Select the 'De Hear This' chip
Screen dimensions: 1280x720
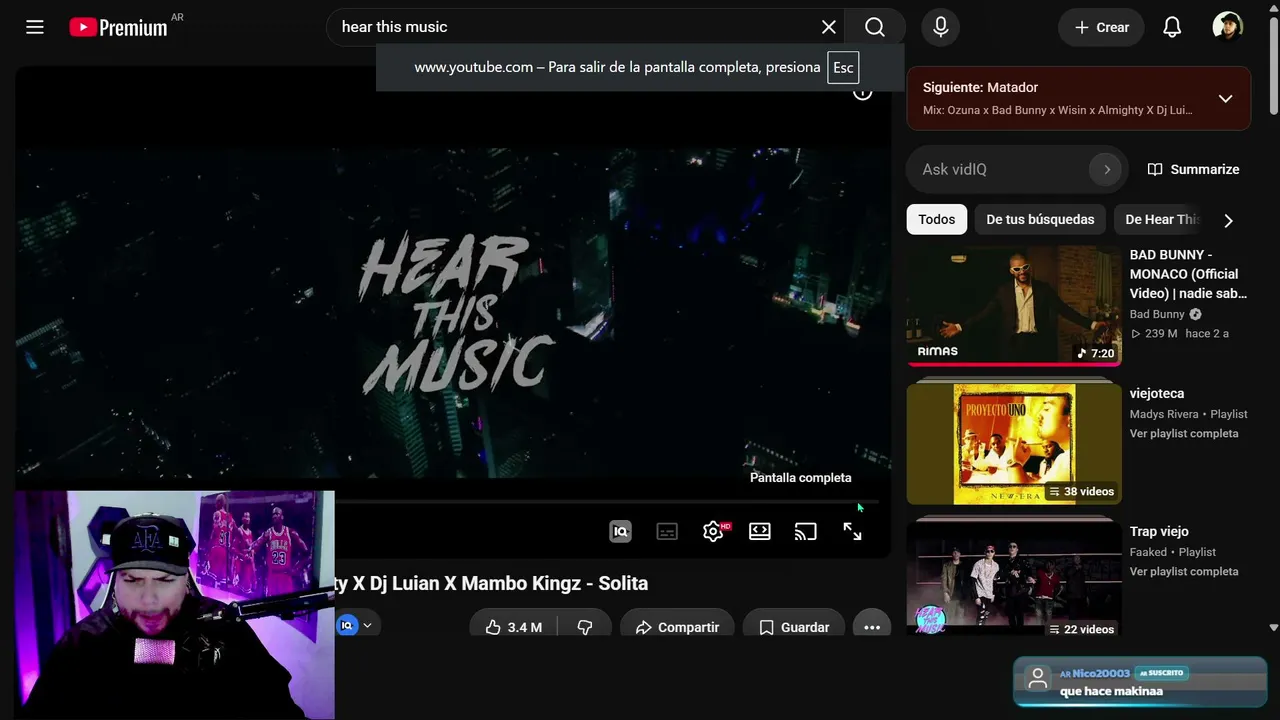(x=1160, y=219)
